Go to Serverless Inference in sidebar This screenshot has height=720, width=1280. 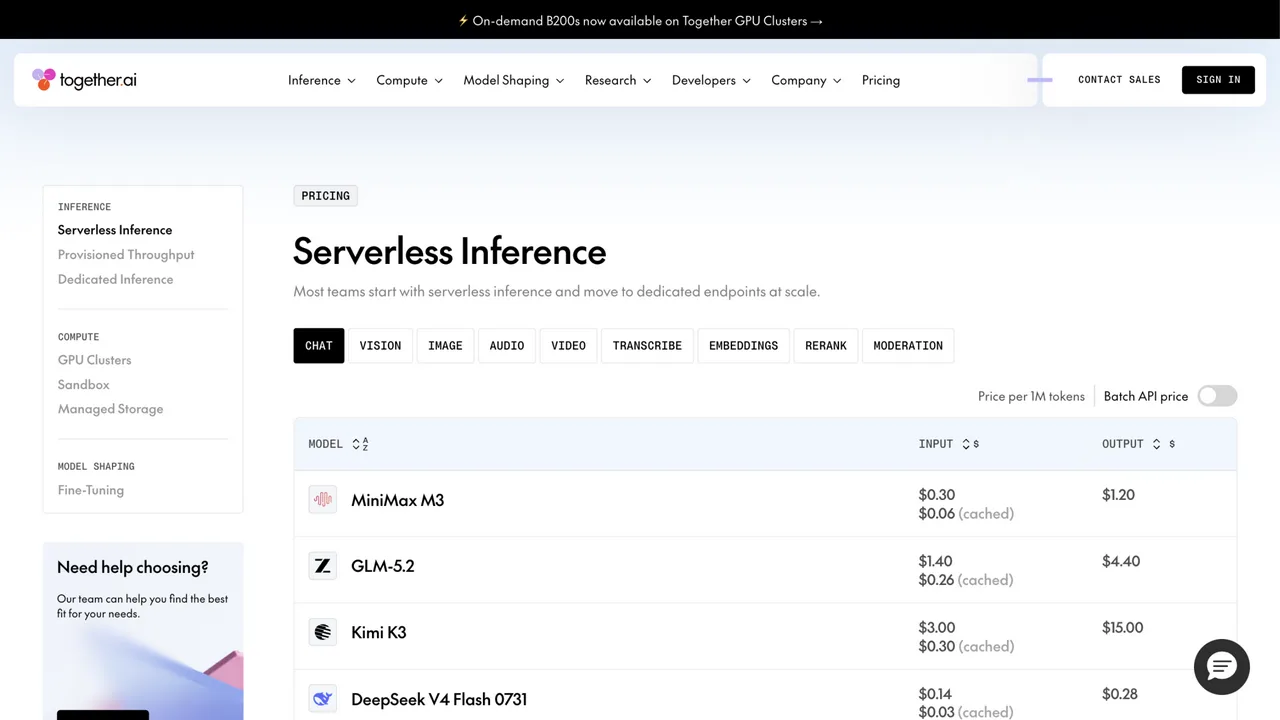115,230
